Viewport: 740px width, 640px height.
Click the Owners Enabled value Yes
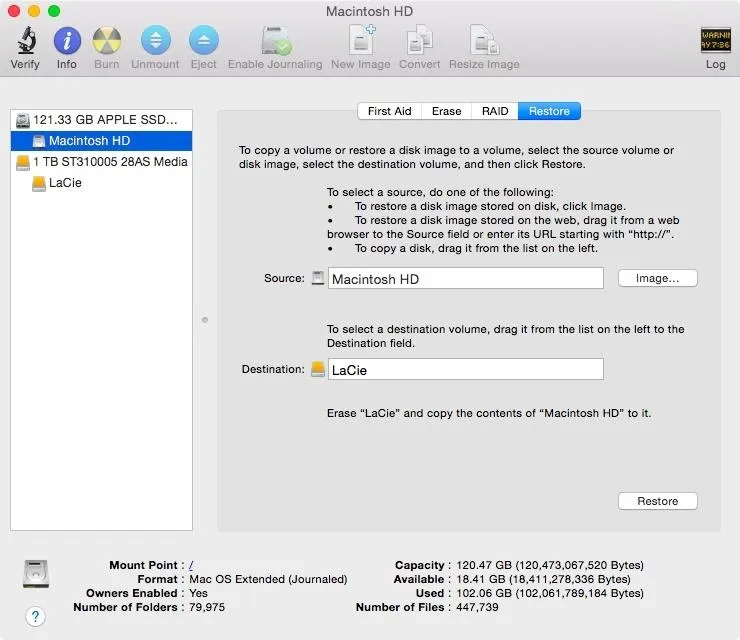[x=198, y=593]
